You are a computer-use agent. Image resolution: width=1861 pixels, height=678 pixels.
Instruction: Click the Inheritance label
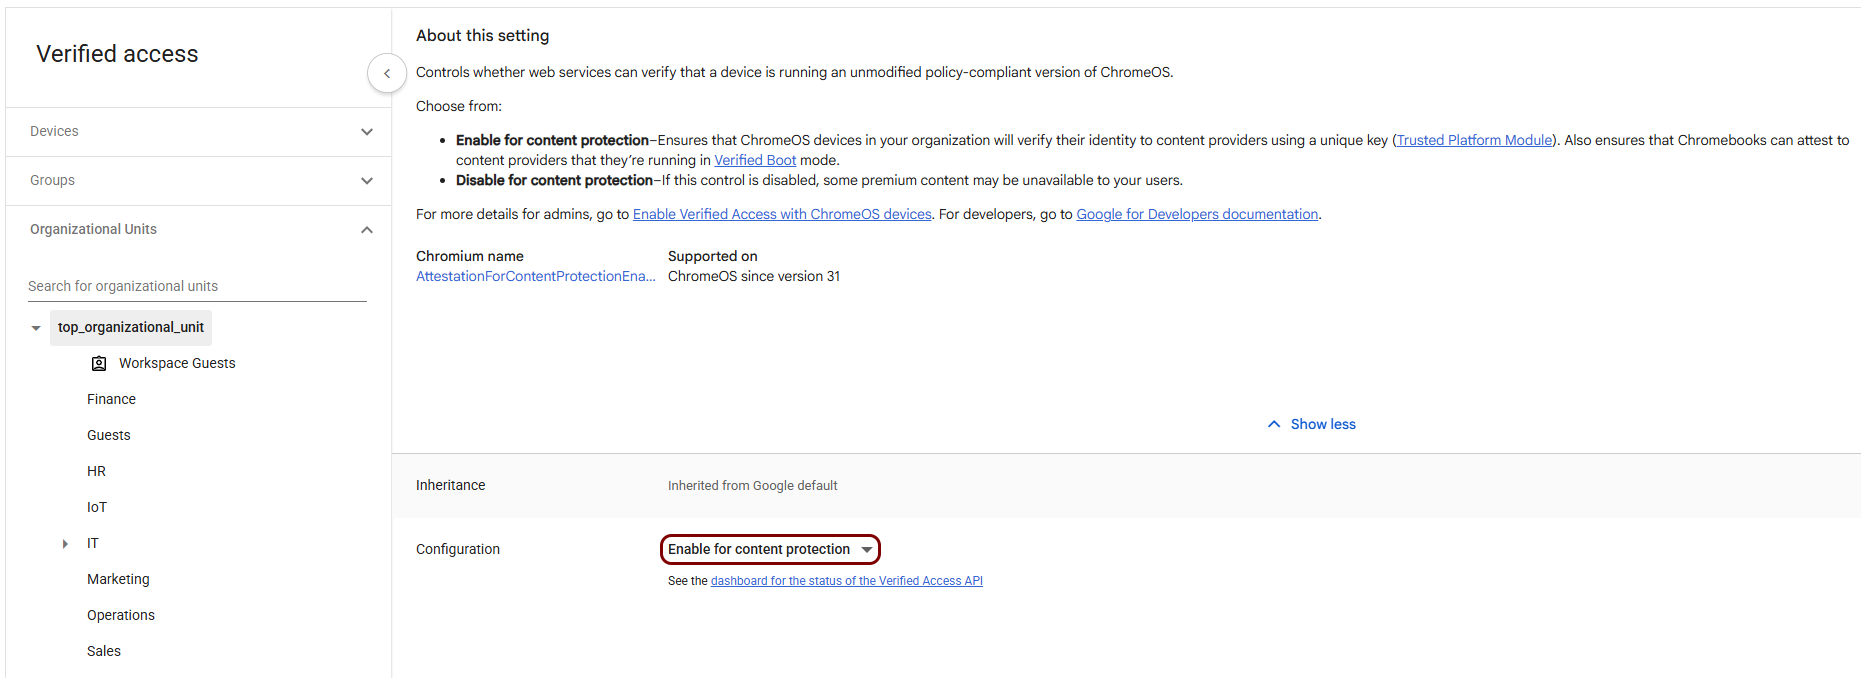point(451,485)
